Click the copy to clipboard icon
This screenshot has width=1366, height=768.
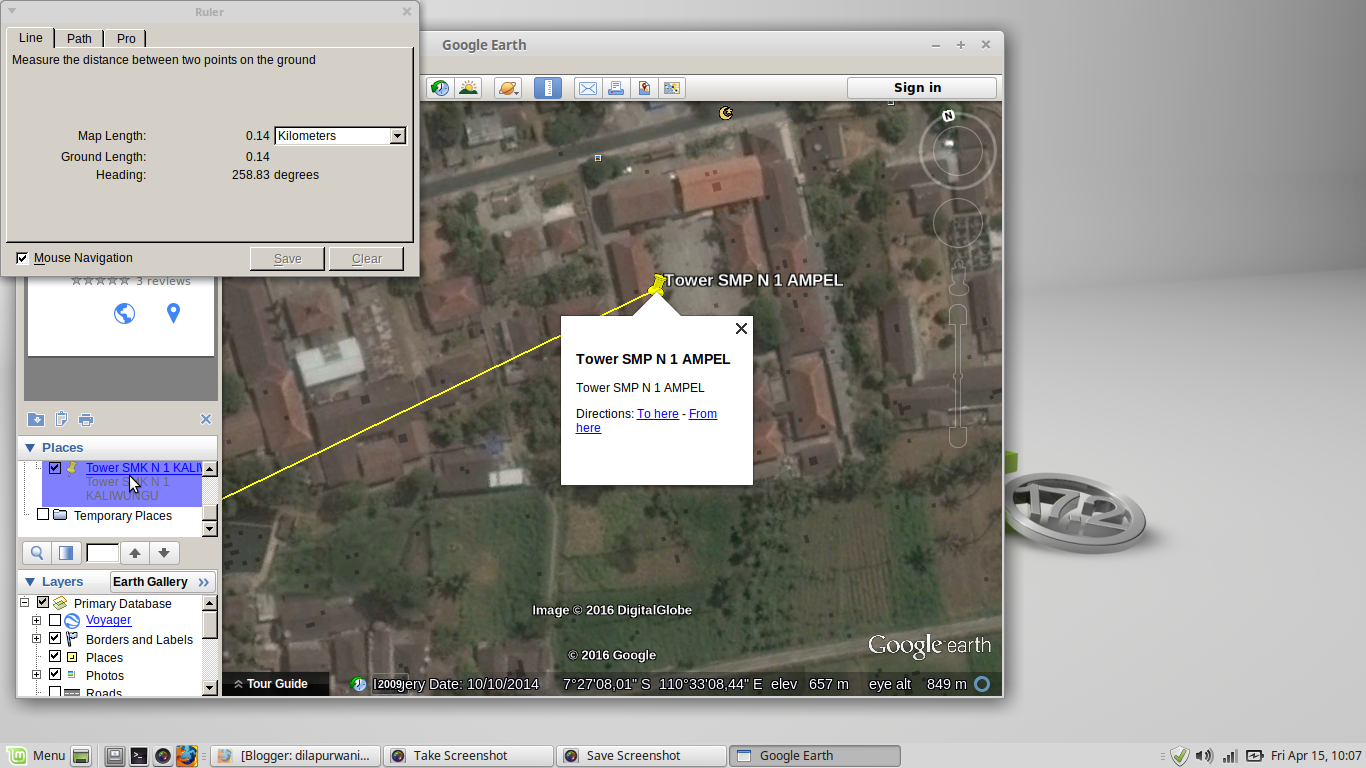click(x=61, y=419)
